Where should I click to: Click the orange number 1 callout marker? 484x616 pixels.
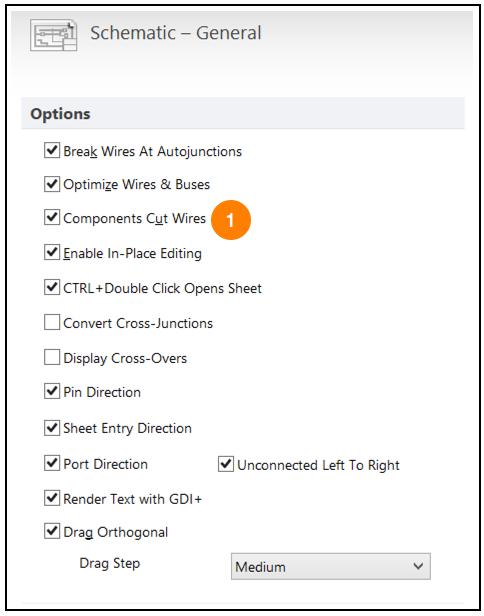(x=231, y=220)
